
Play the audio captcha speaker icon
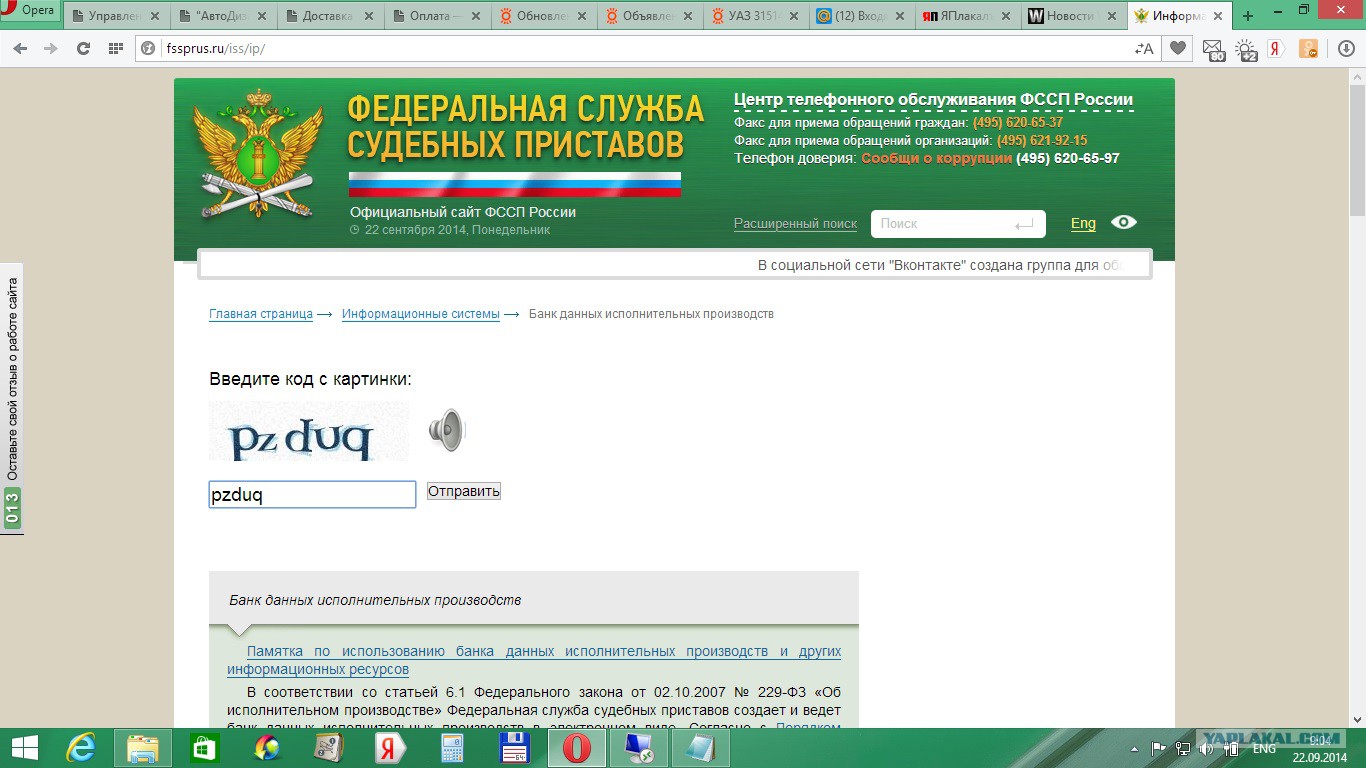[x=447, y=430]
